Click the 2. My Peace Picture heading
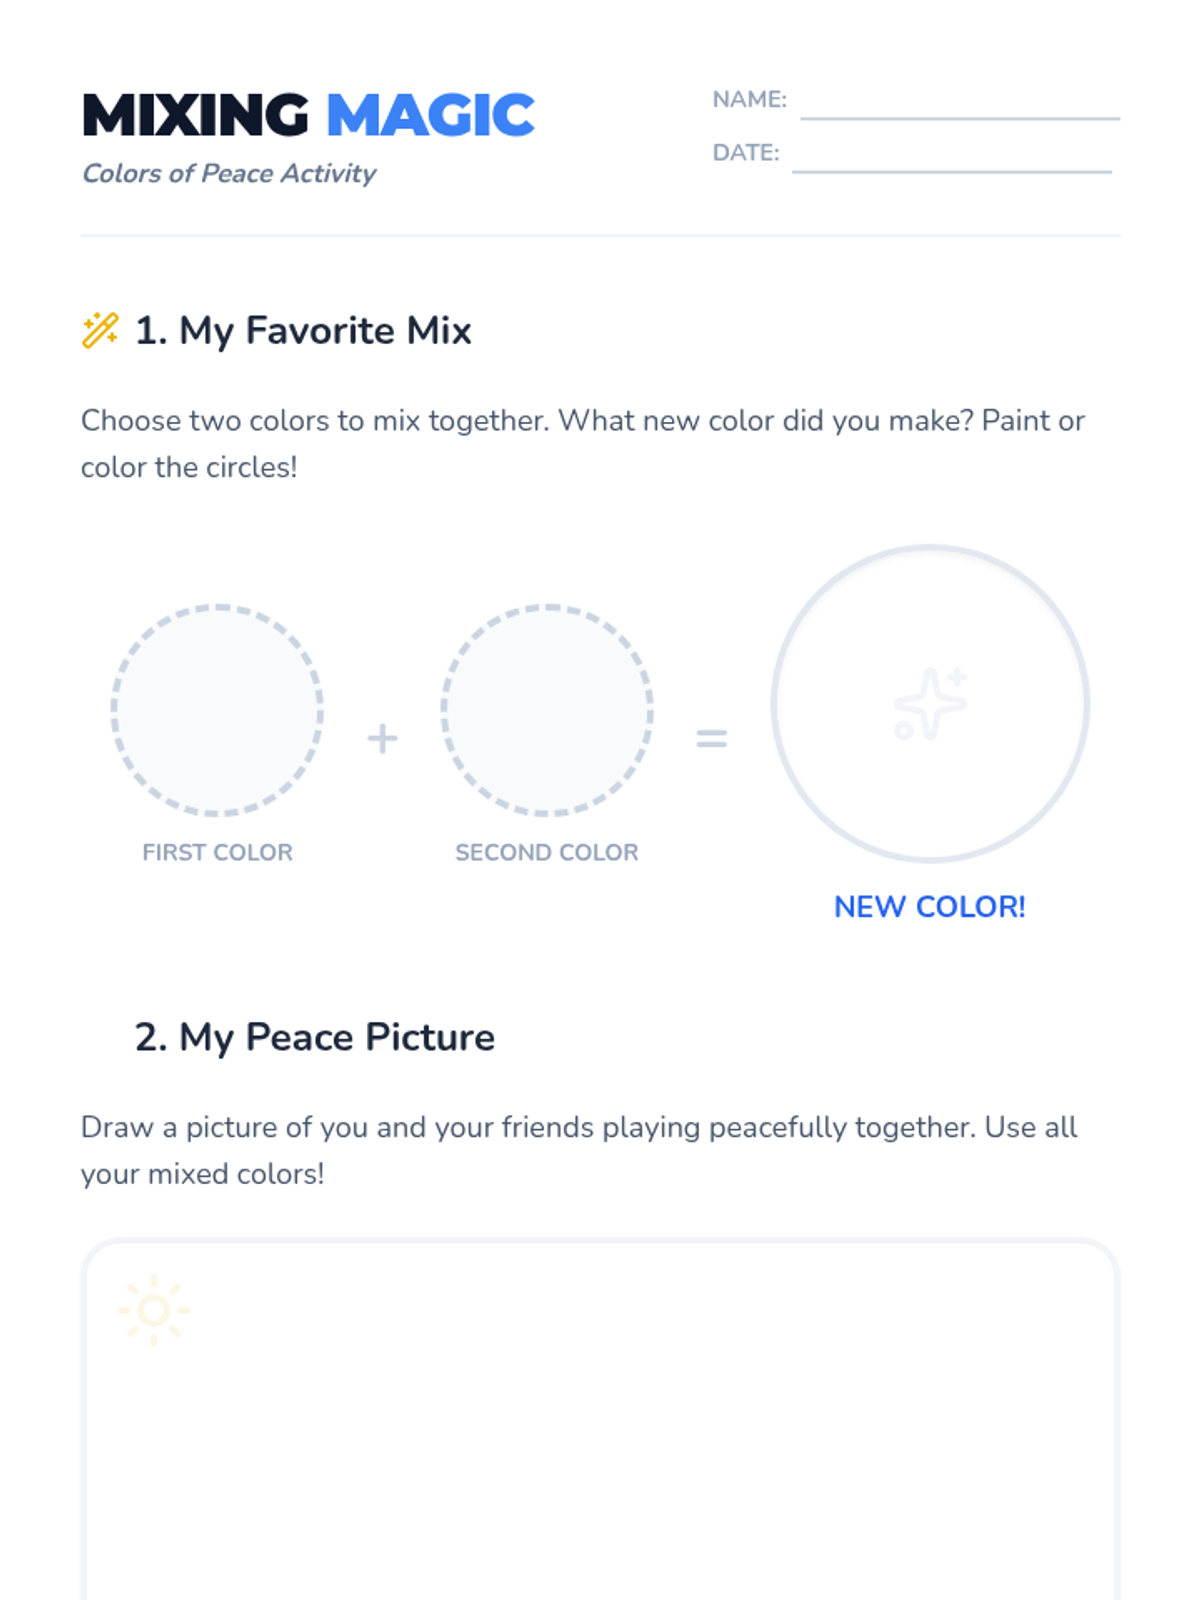1200x1600 pixels. [315, 1038]
